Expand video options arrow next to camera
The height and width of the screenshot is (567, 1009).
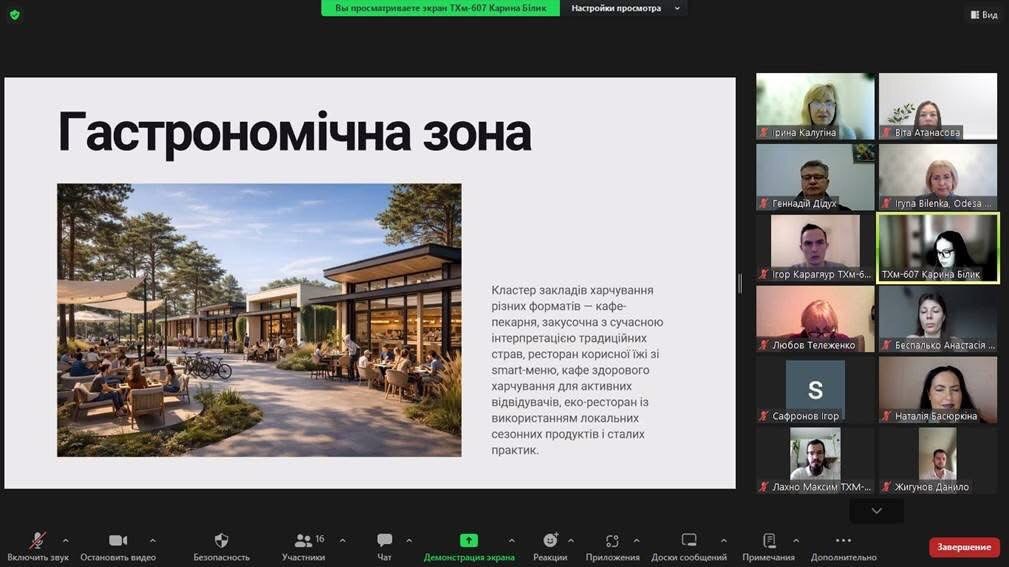click(152, 540)
